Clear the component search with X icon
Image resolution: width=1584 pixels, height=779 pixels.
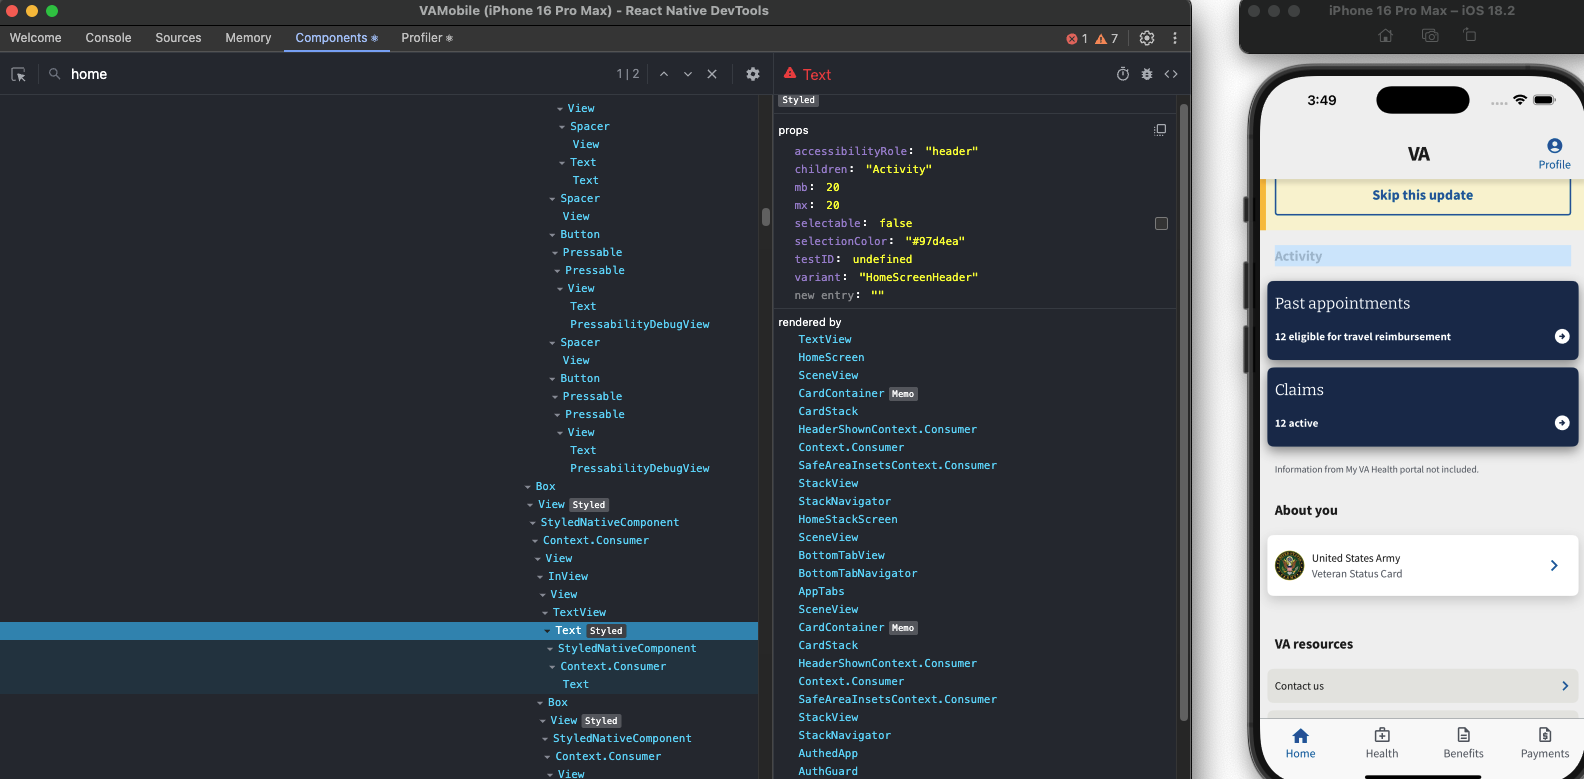coord(712,75)
